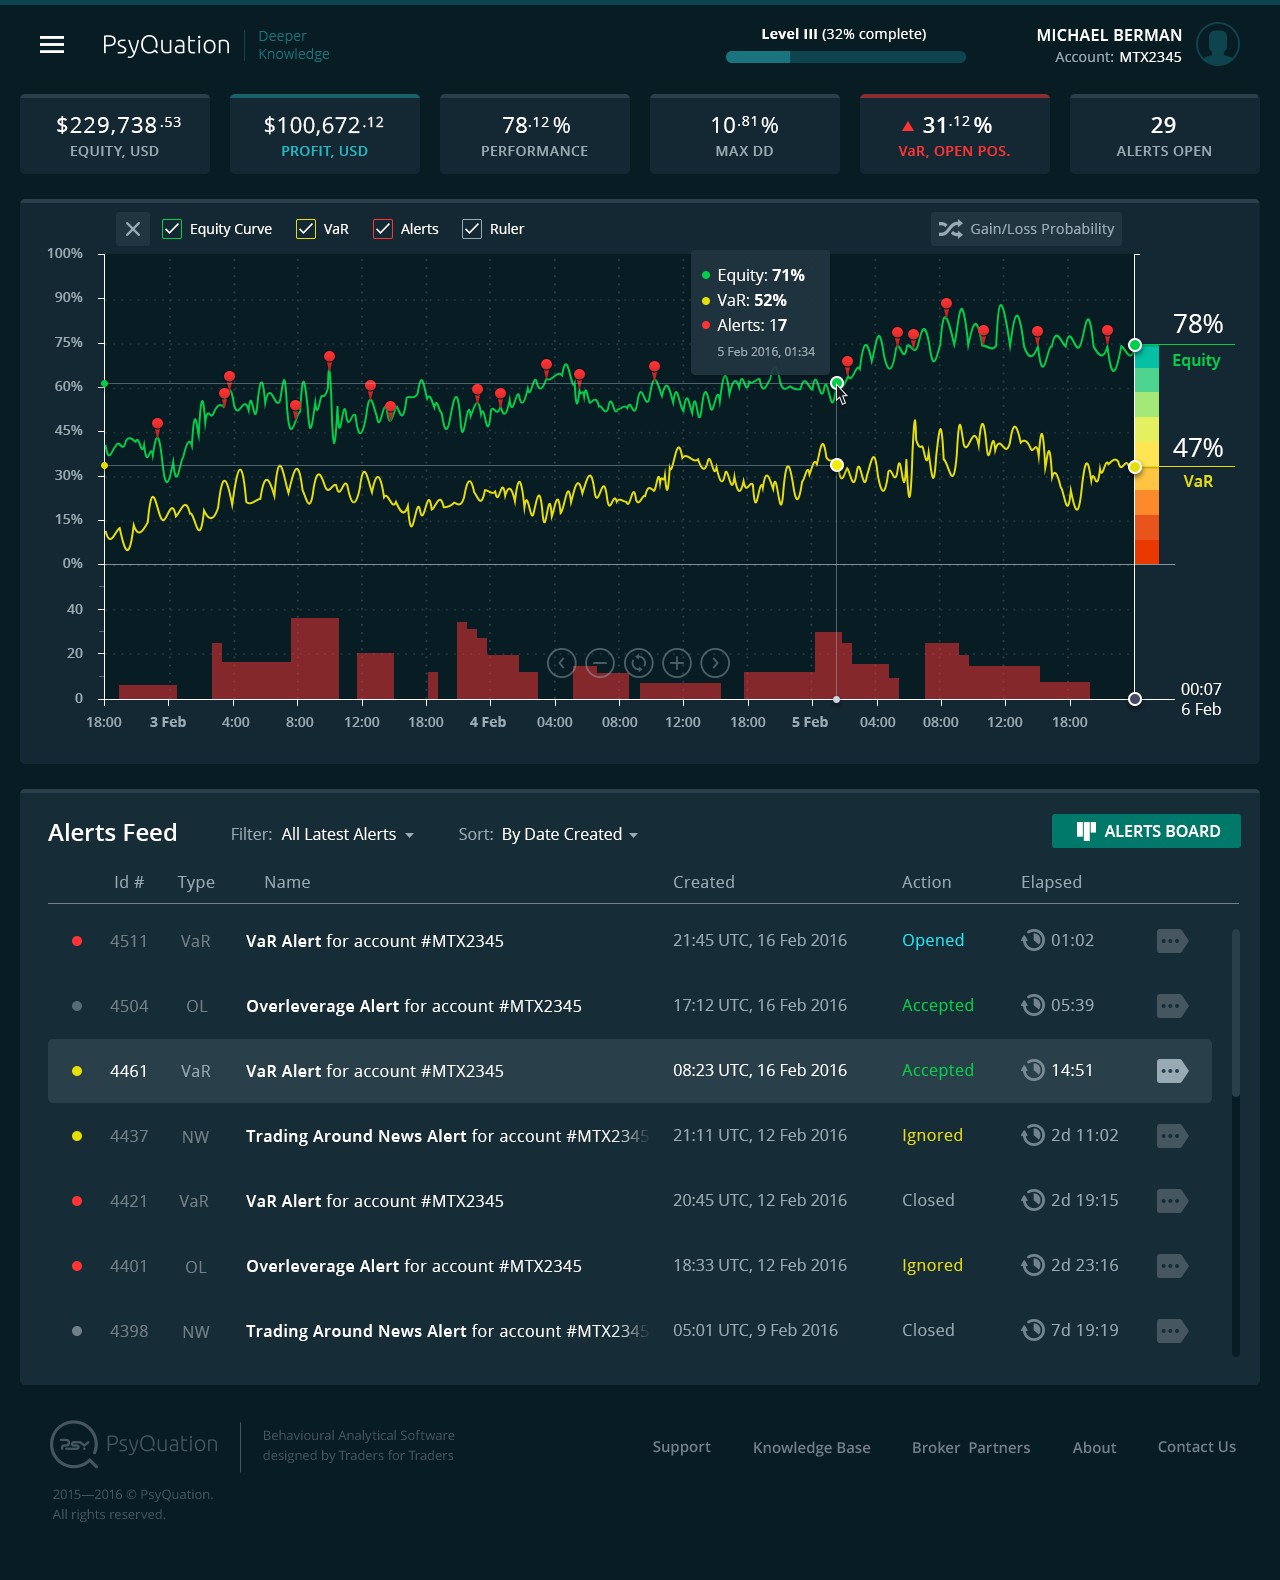Image resolution: width=1280 pixels, height=1580 pixels.
Task: Open the Gain/Loss Probability selector
Action: (1026, 229)
